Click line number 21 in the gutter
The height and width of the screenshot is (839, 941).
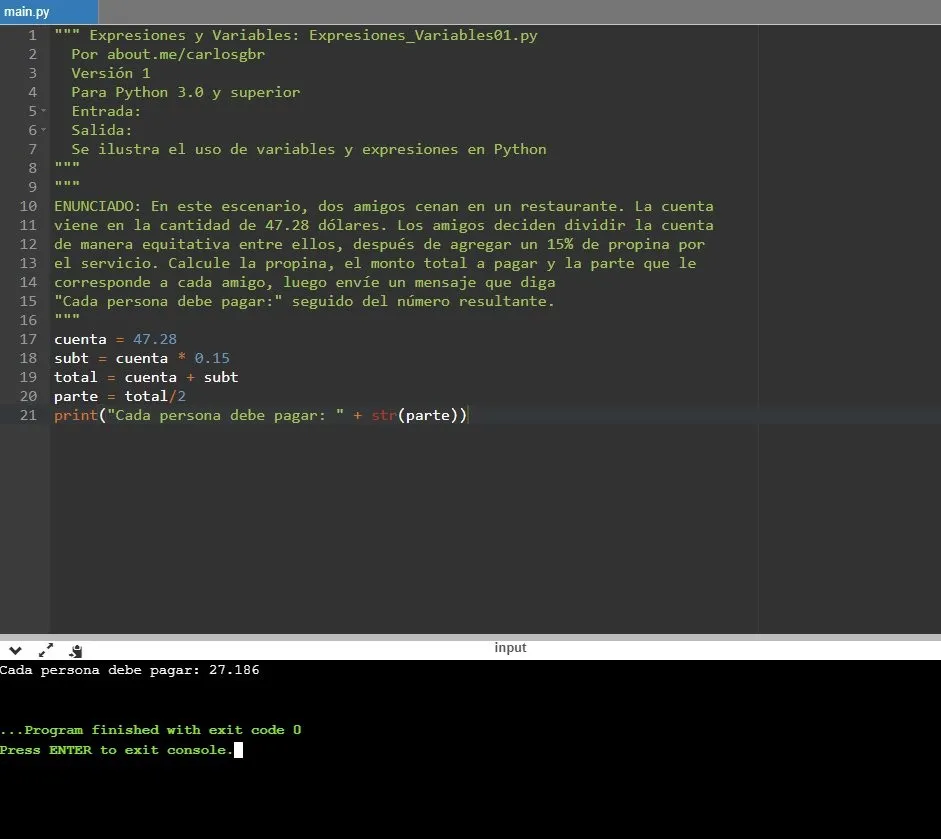28,415
